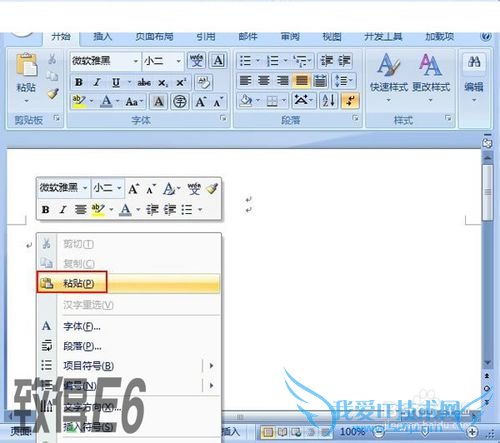Click the text highlight color button in ribbon

[x=79, y=102]
